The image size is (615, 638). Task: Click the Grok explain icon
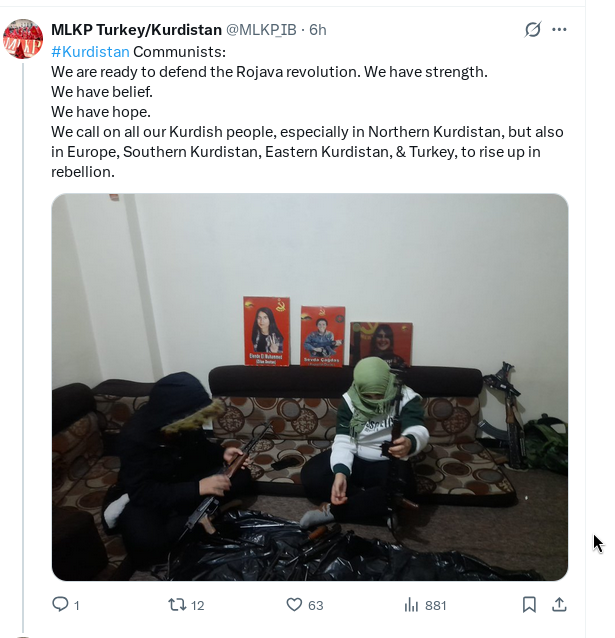tap(532, 29)
